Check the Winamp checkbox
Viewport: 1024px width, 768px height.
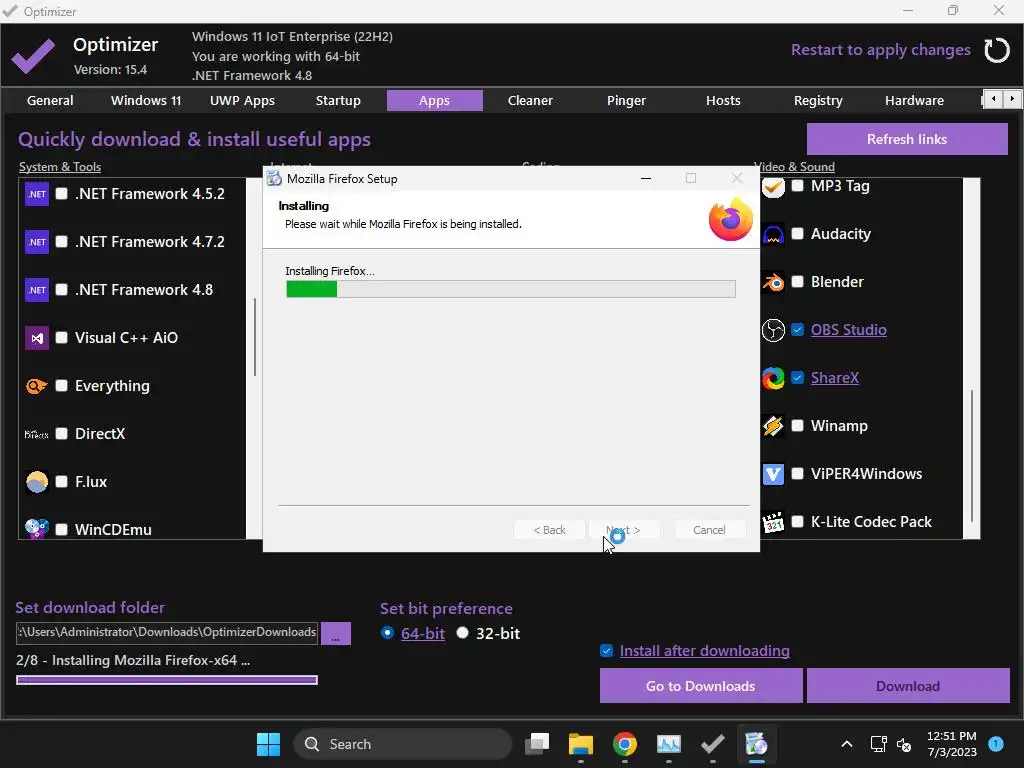[x=797, y=426]
